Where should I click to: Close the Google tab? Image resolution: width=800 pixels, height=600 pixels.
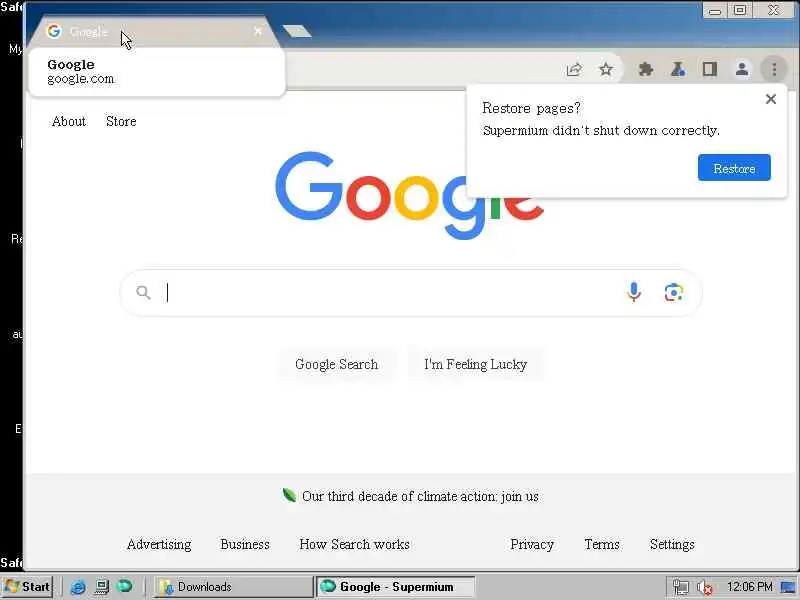tap(258, 32)
